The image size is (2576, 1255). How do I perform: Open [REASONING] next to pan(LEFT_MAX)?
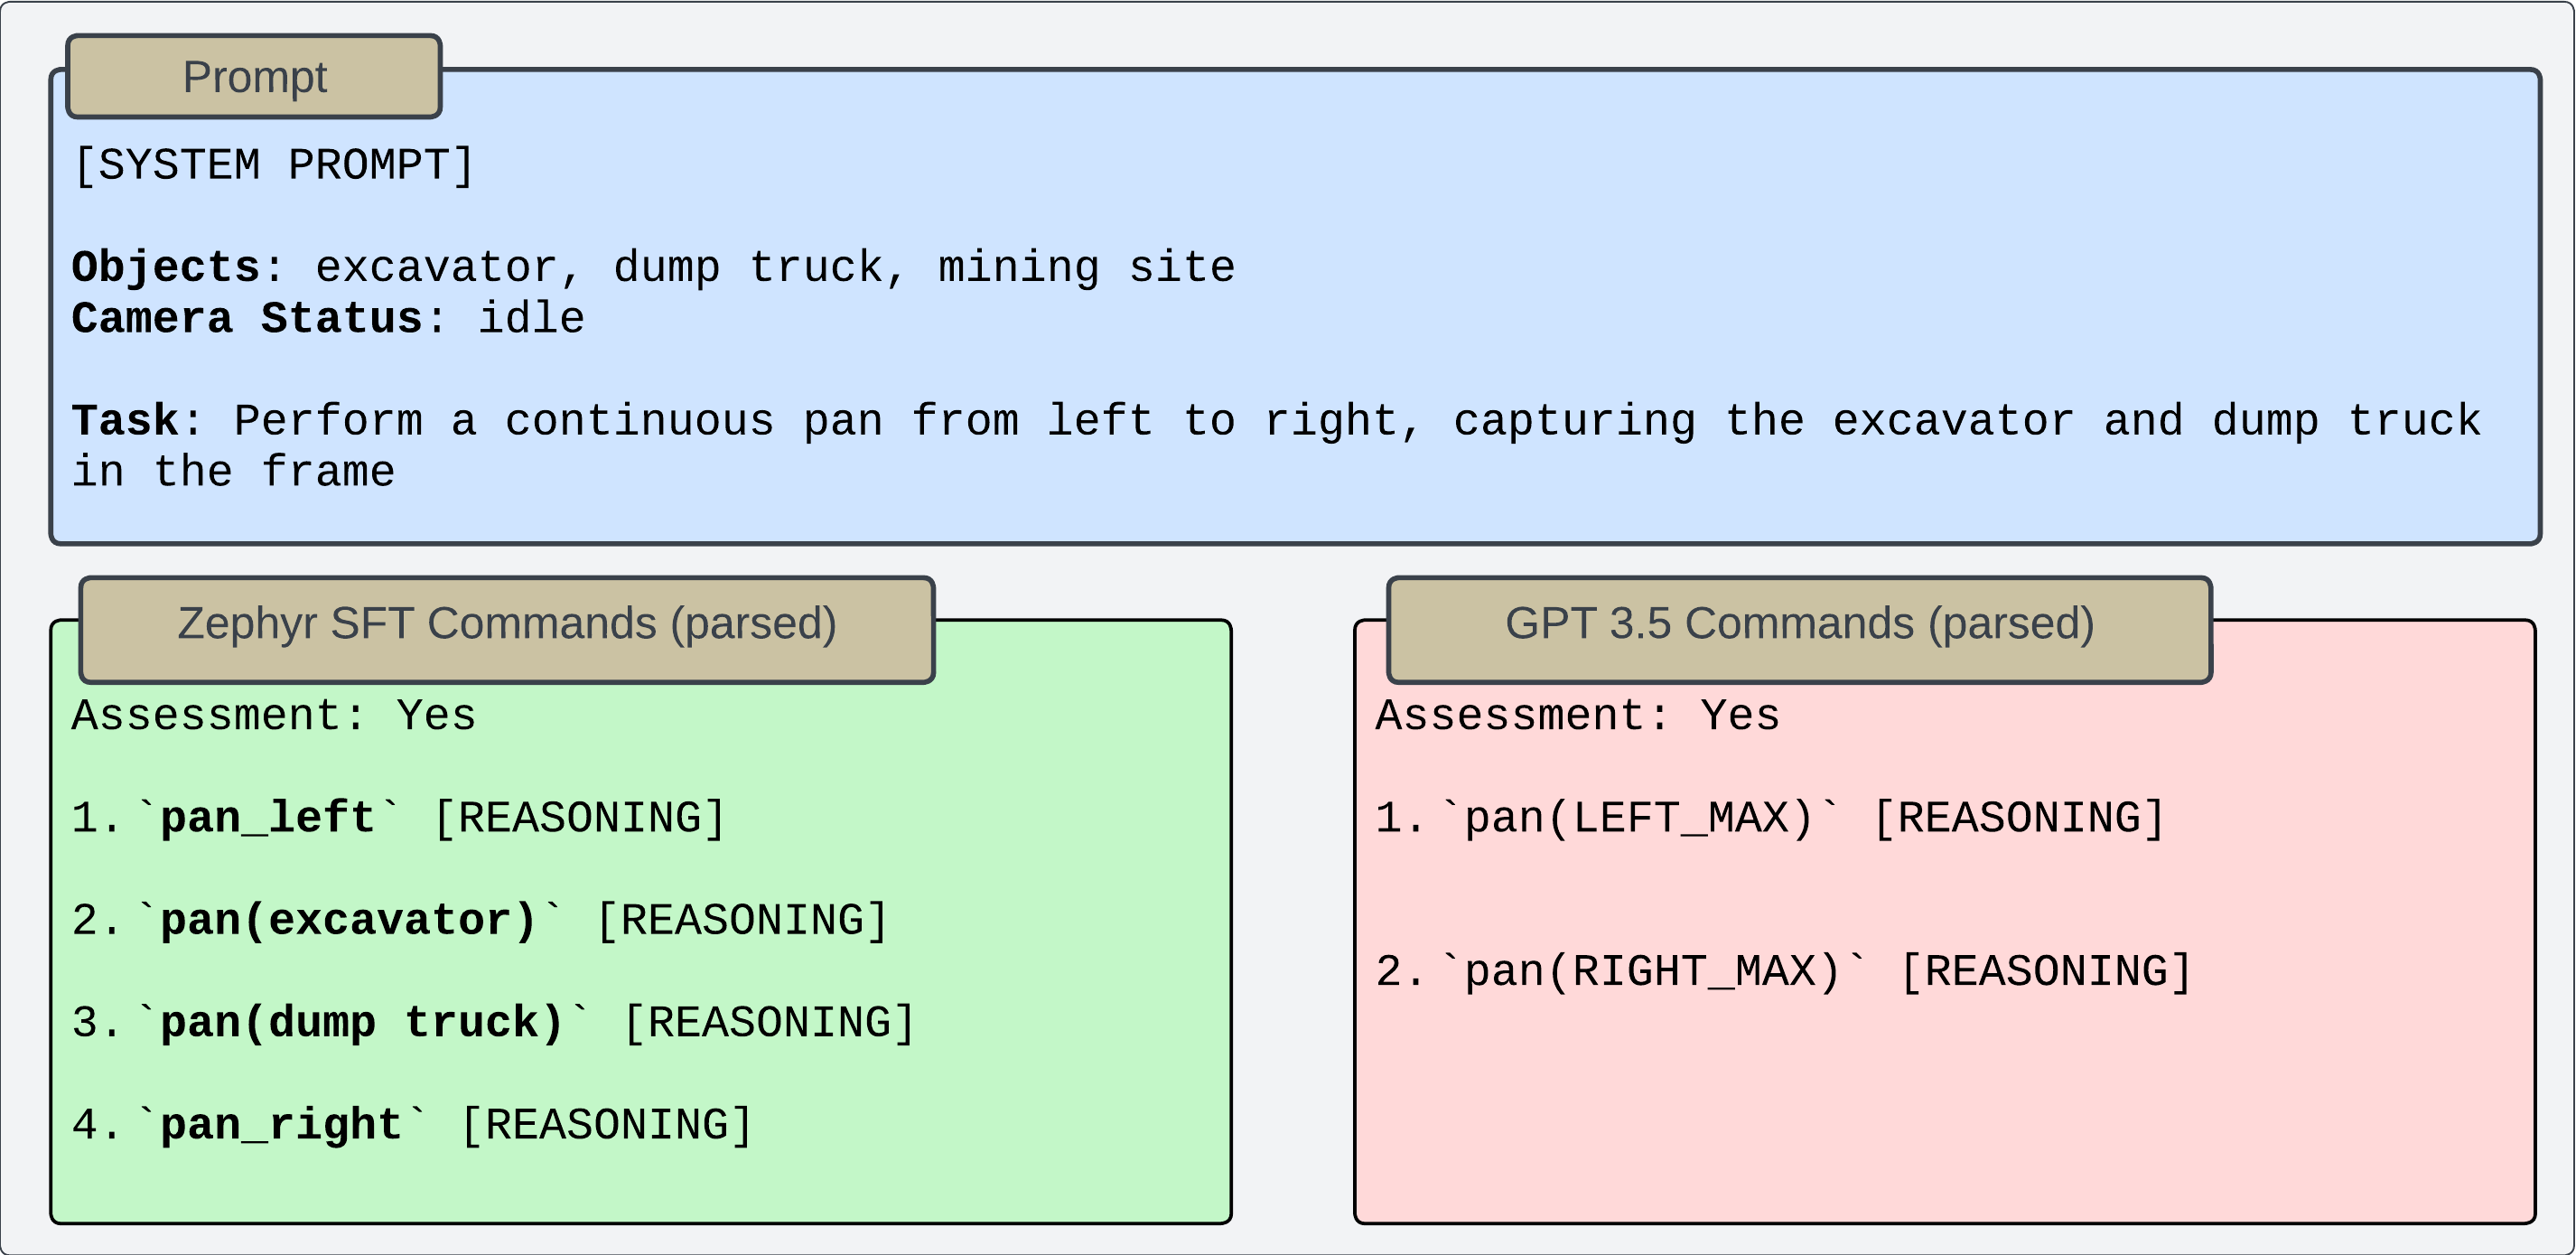click(2019, 818)
